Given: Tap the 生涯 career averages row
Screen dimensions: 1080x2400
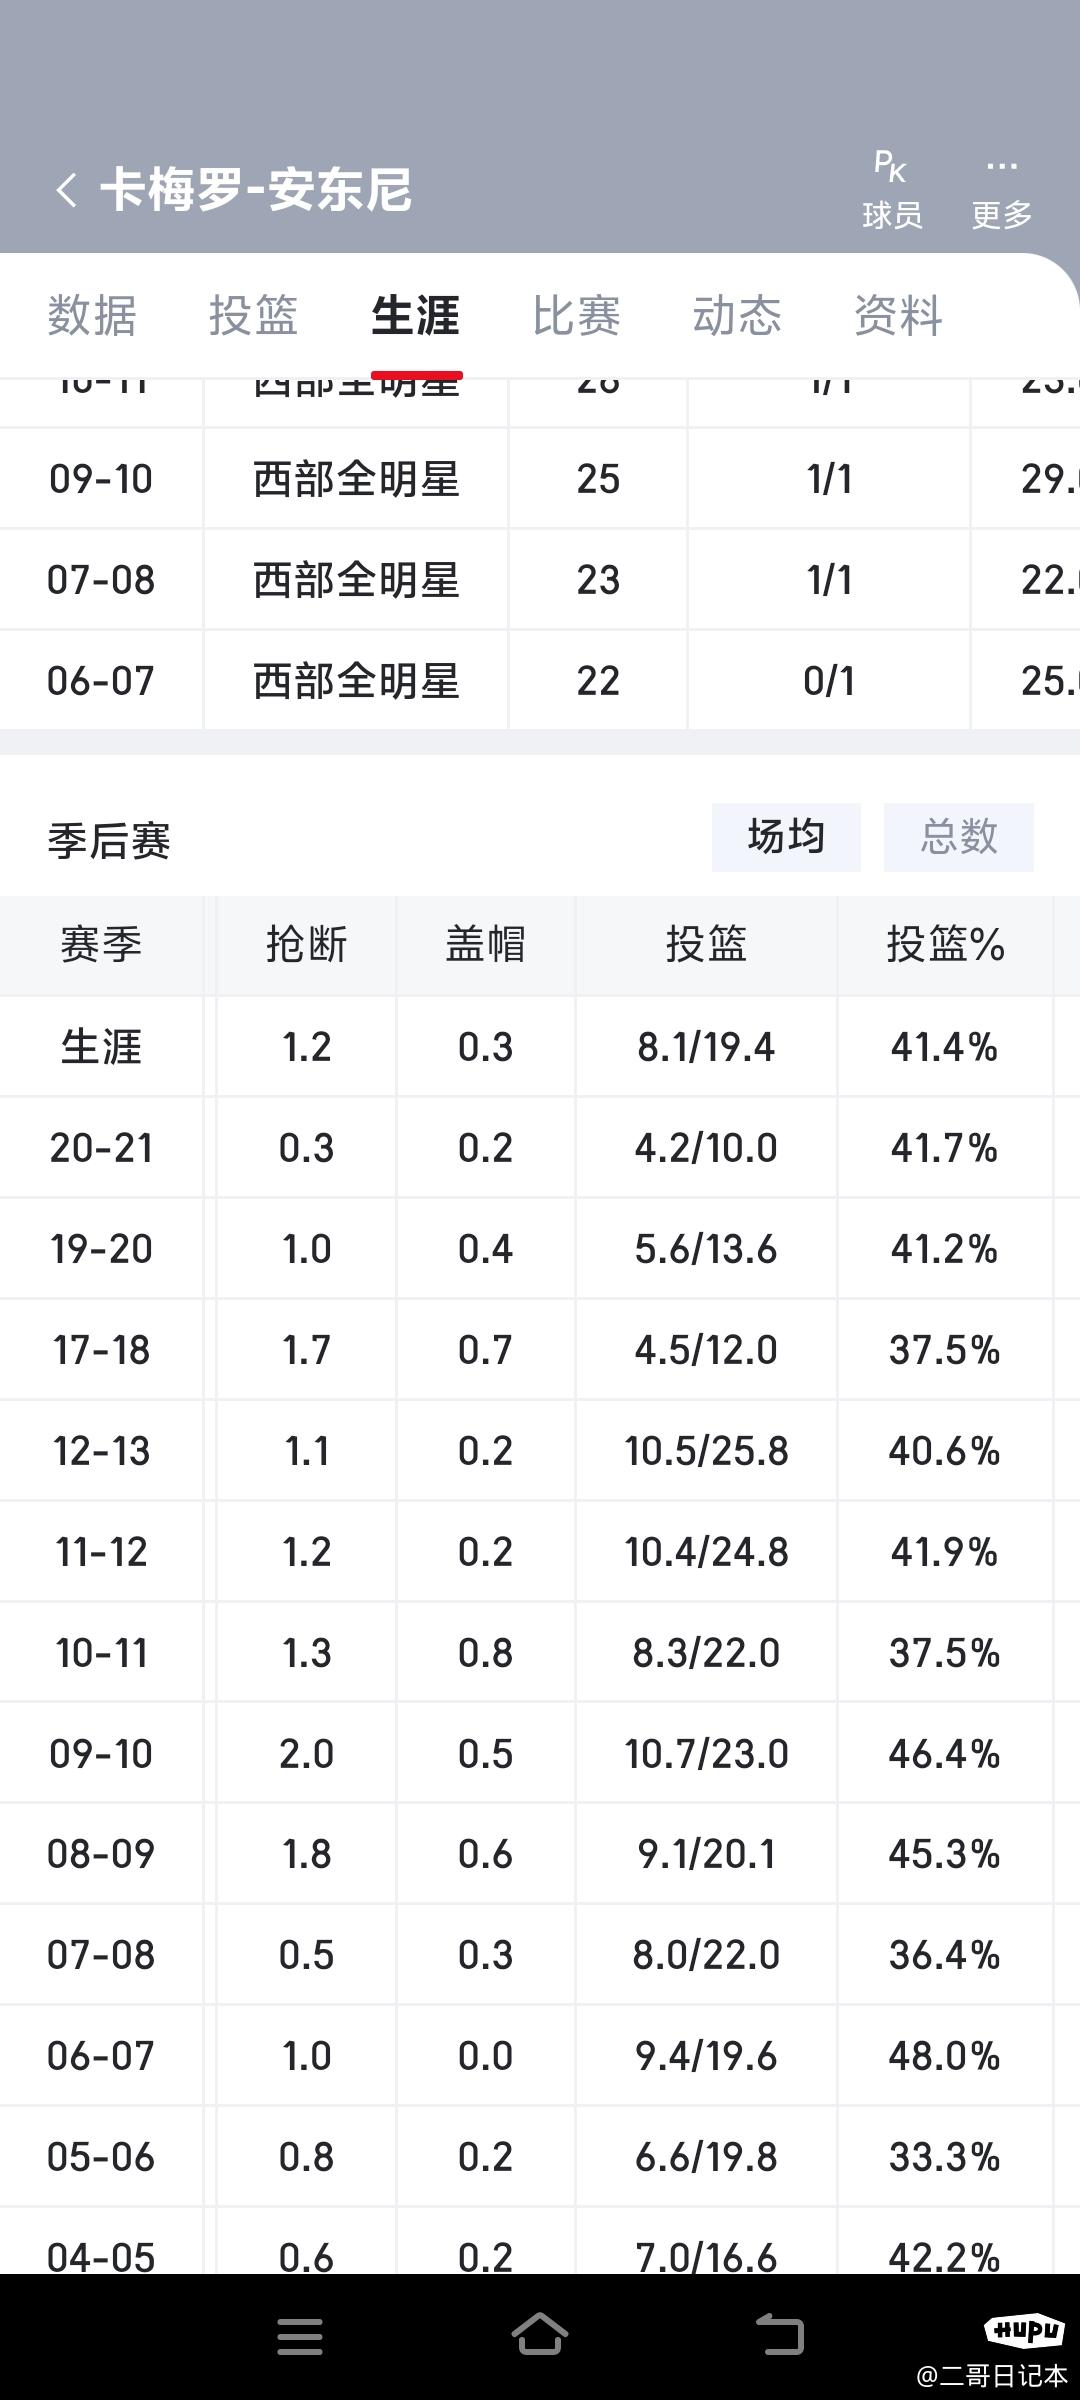Looking at the screenshot, I should point(540,1047).
